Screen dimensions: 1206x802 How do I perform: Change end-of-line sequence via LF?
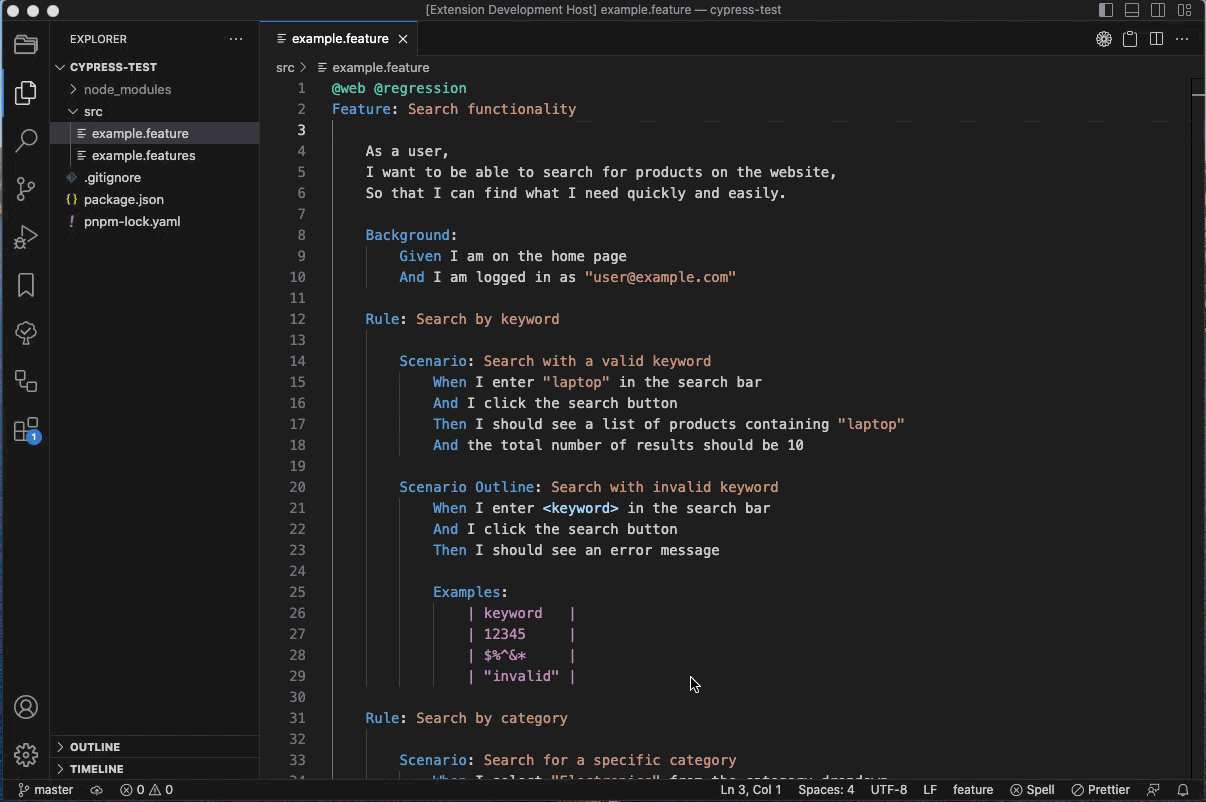[x=930, y=790]
